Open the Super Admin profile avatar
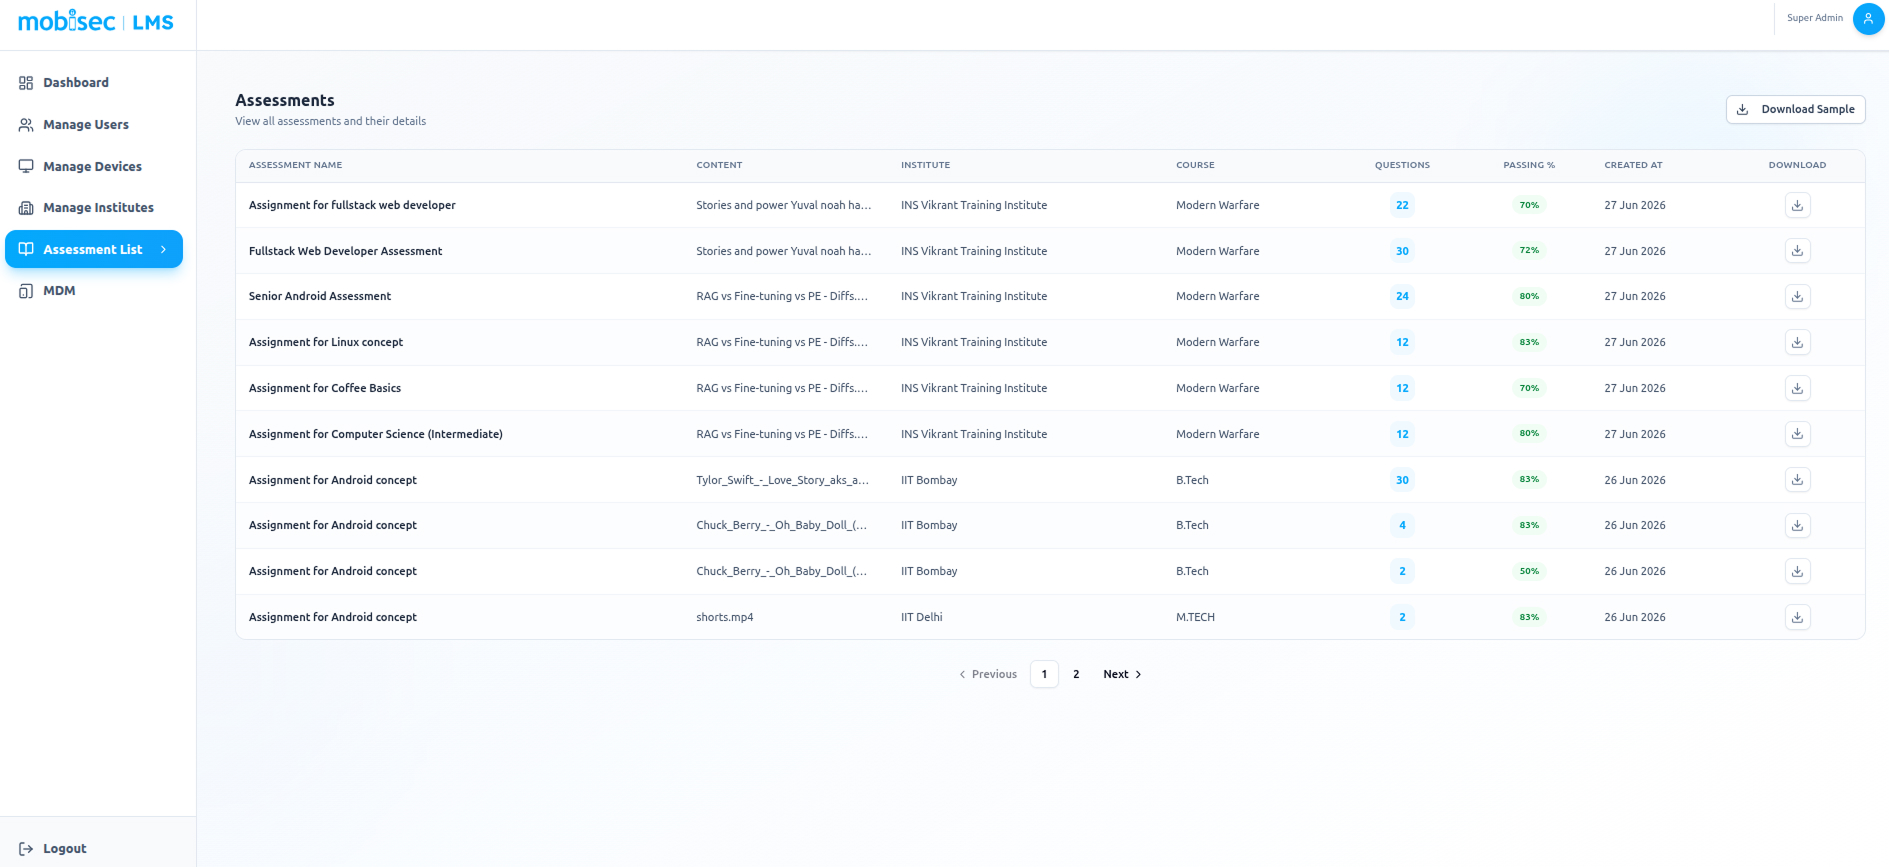This screenshot has height=867, width=1889. pyautogui.click(x=1868, y=18)
